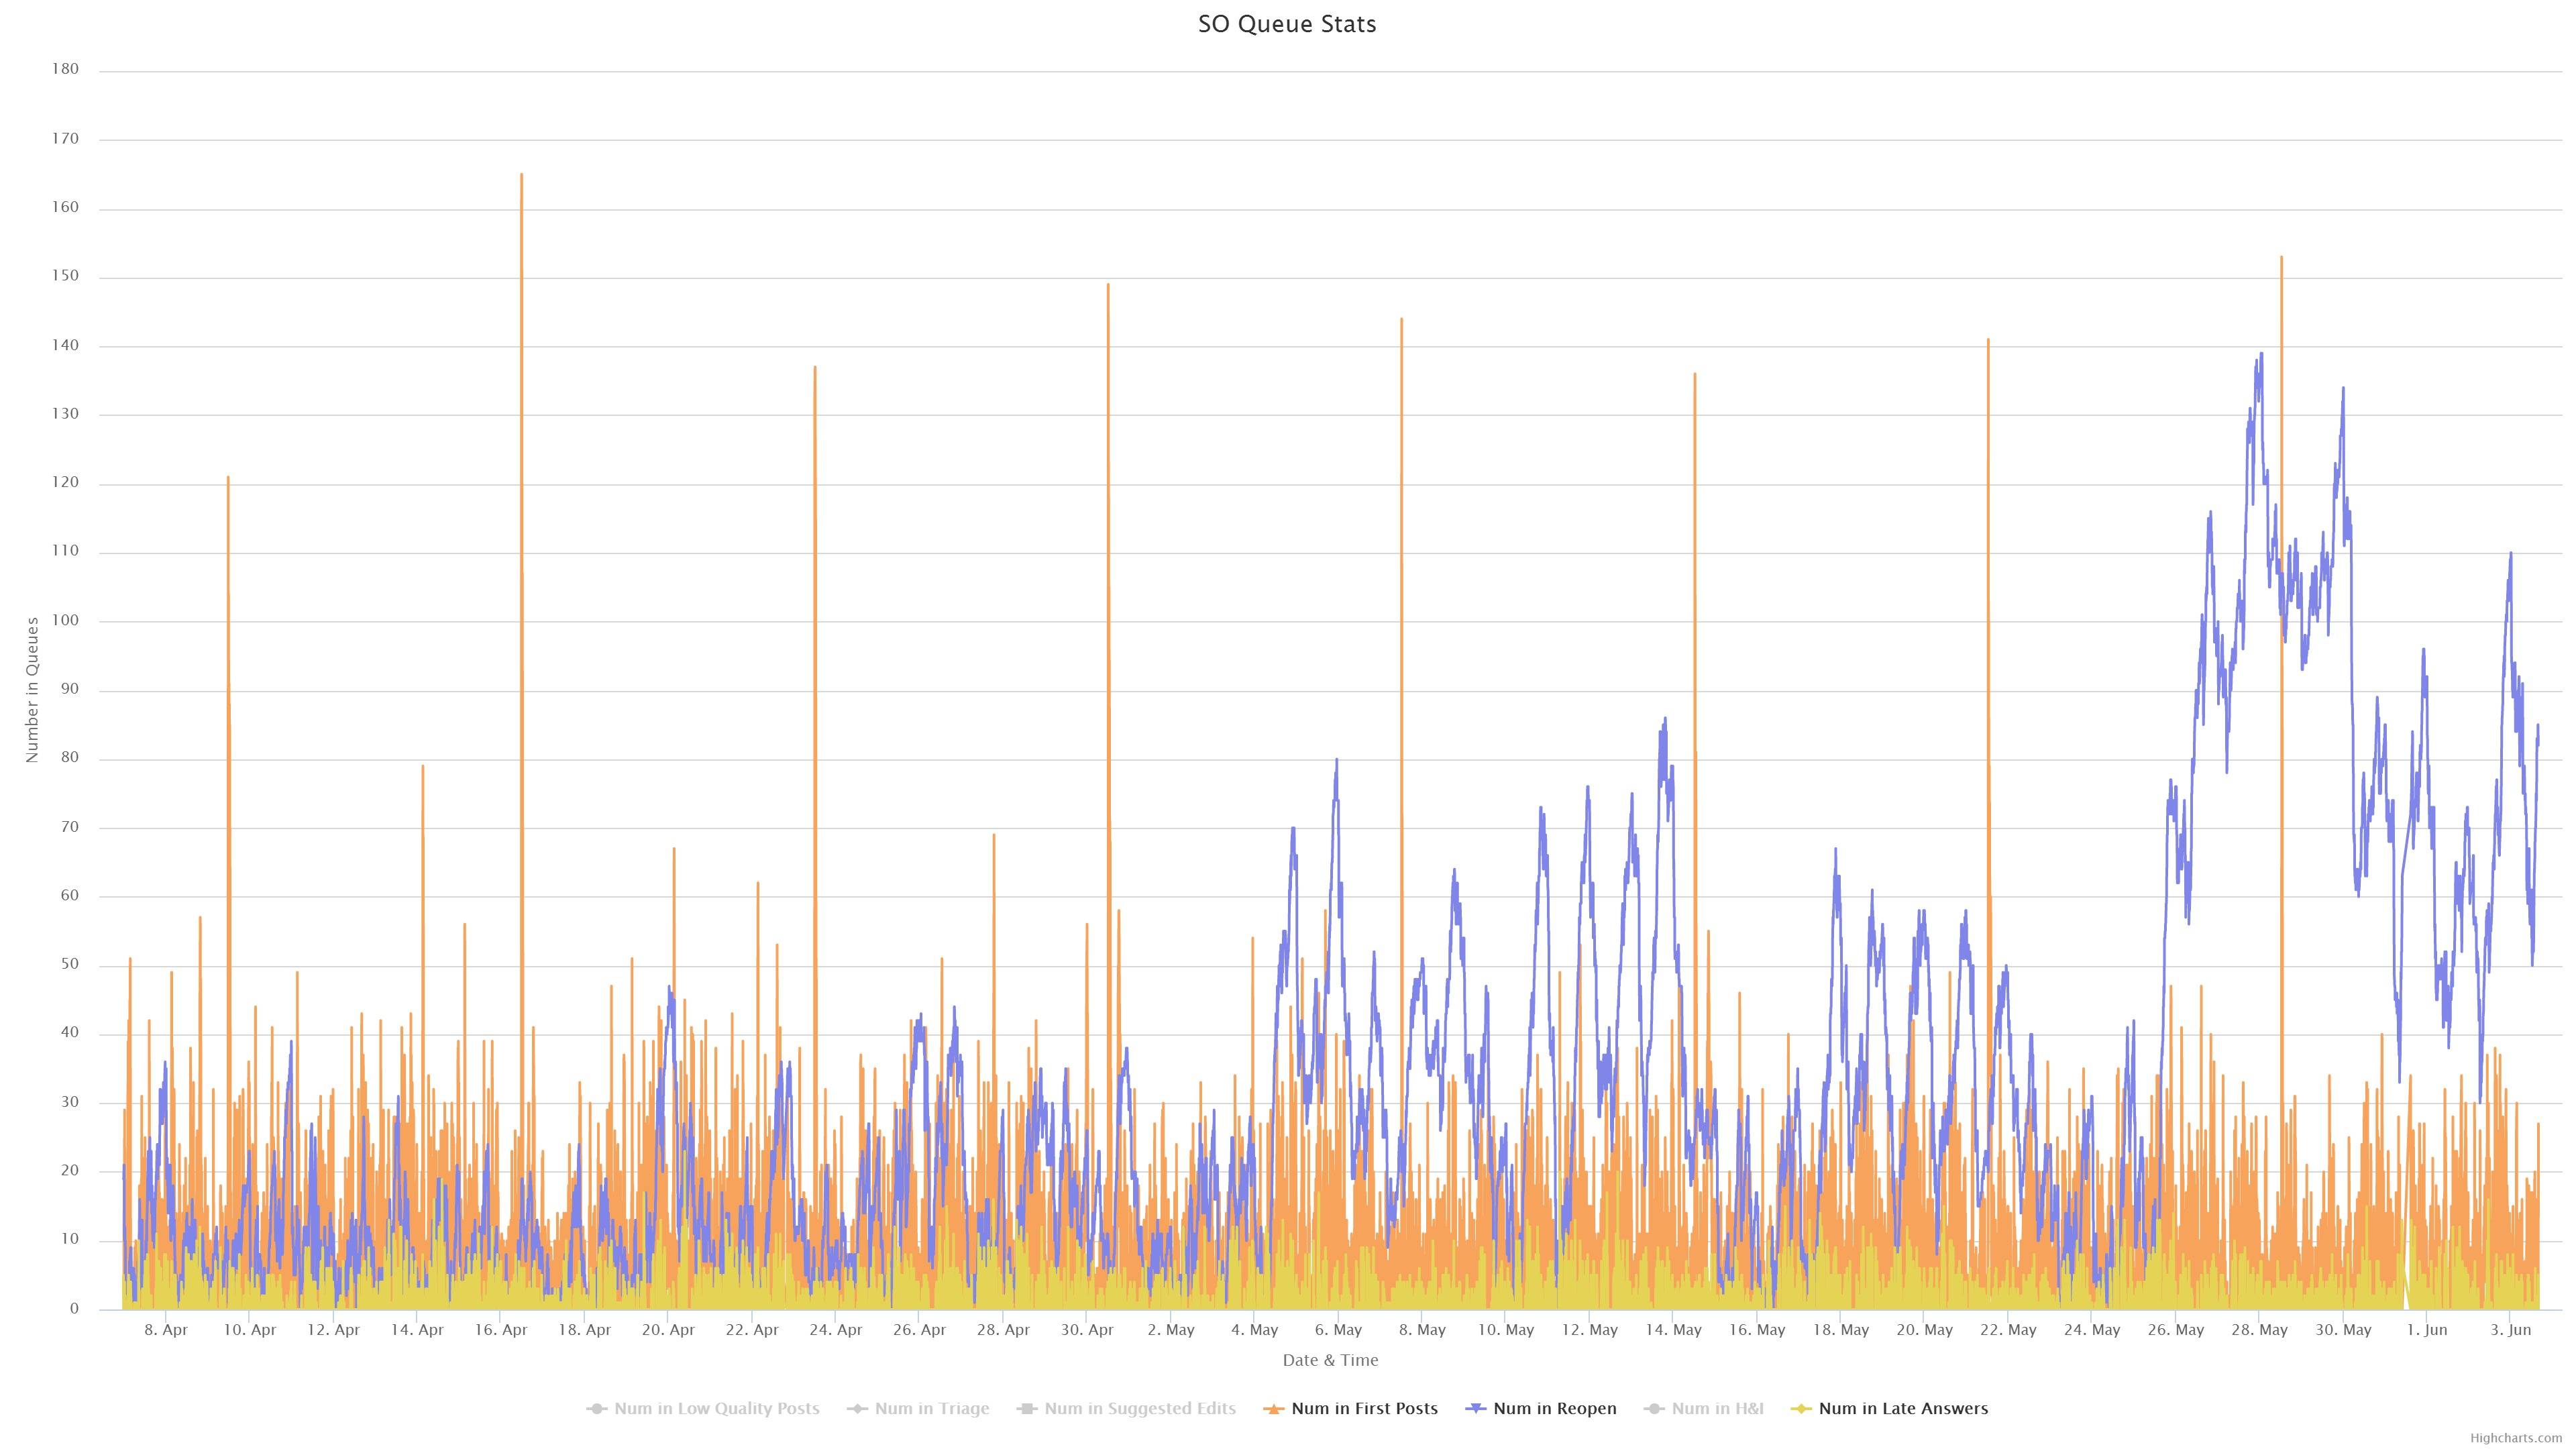
Task: Click the 153 First Posts spike peak after 28. May
Action: (2281, 257)
